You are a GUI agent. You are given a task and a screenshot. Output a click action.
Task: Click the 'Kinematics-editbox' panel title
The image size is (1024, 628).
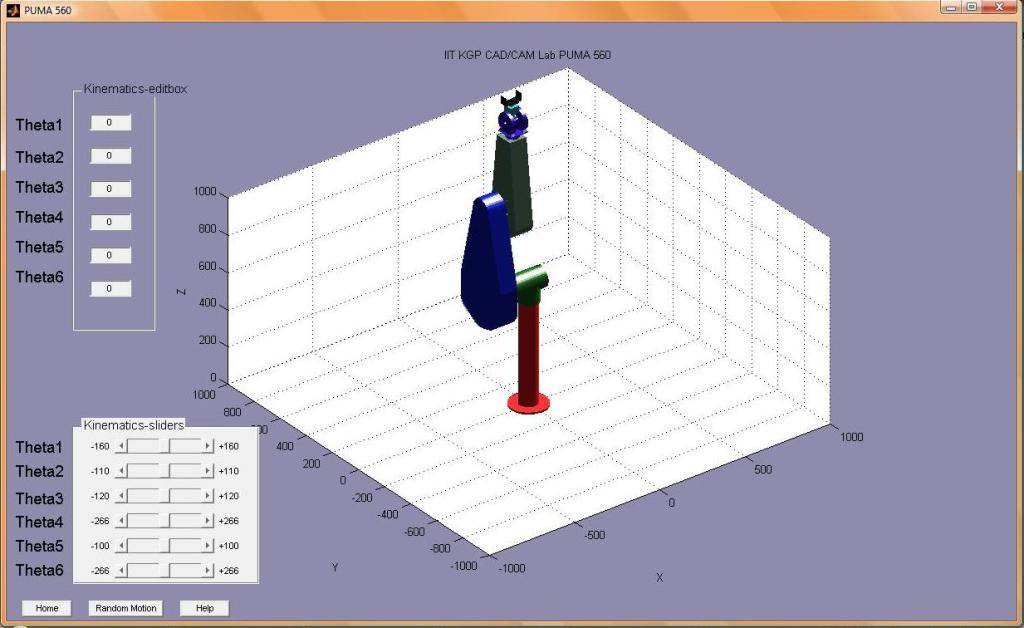(135, 89)
